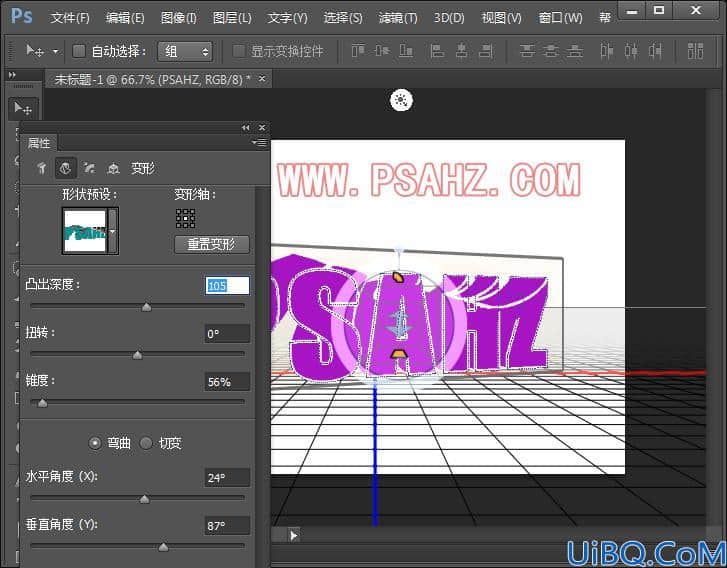Image resolution: width=727 pixels, height=568 pixels.
Task: Open the 视图(V) menu
Action: 501,18
